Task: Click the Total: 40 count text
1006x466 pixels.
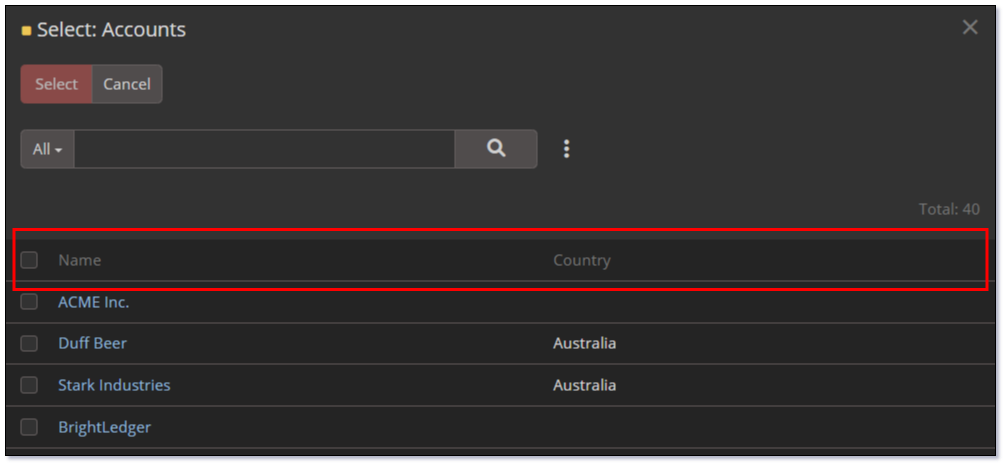Action: coord(949,209)
